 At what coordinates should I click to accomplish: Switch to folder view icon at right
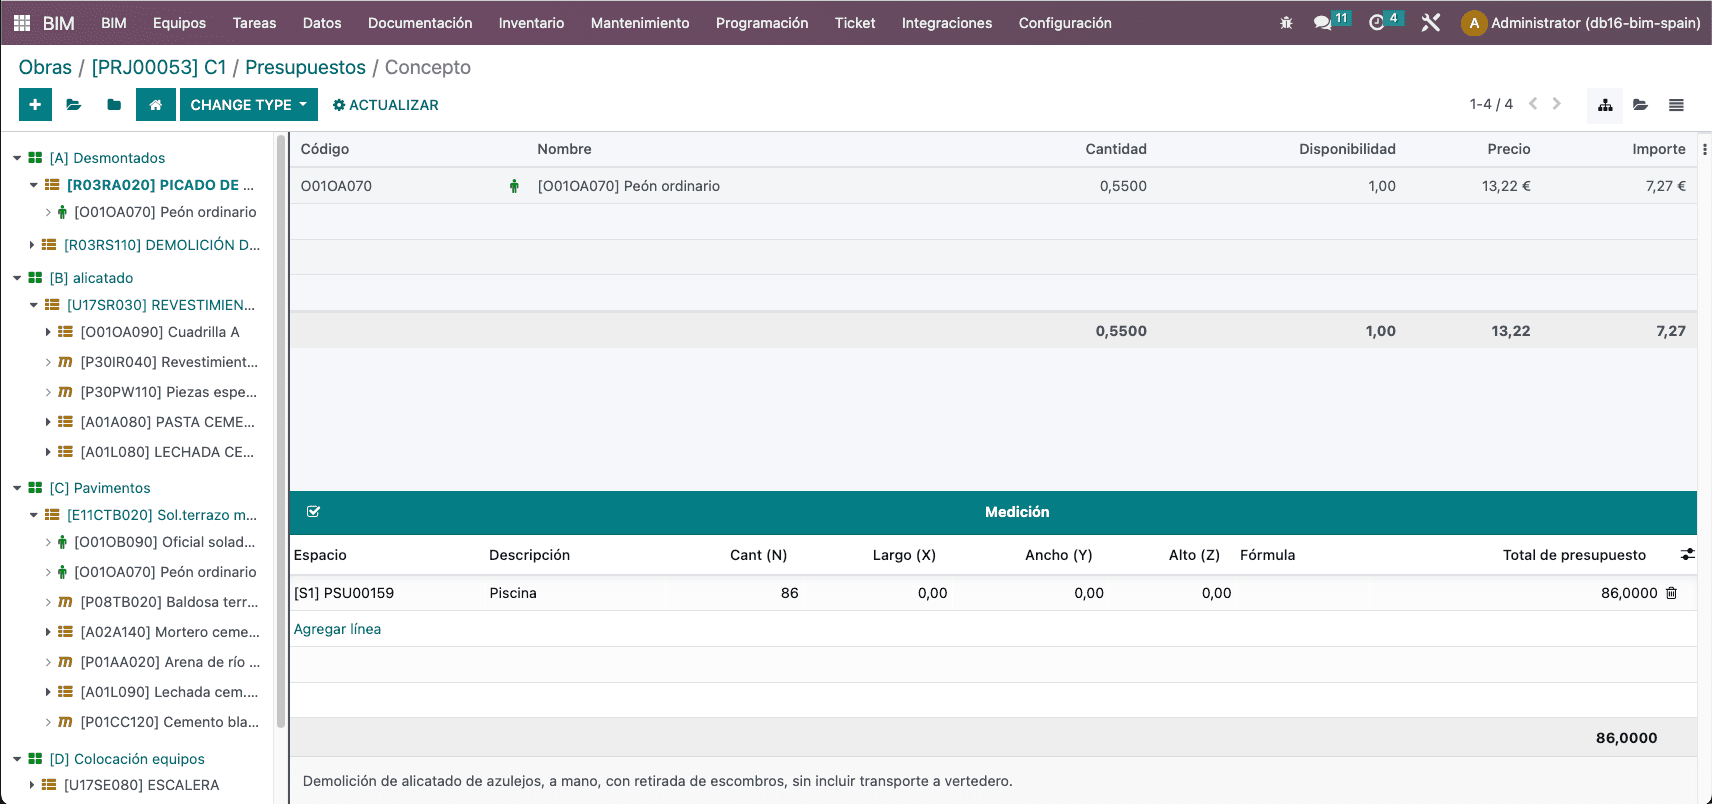(x=1640, y=105)
